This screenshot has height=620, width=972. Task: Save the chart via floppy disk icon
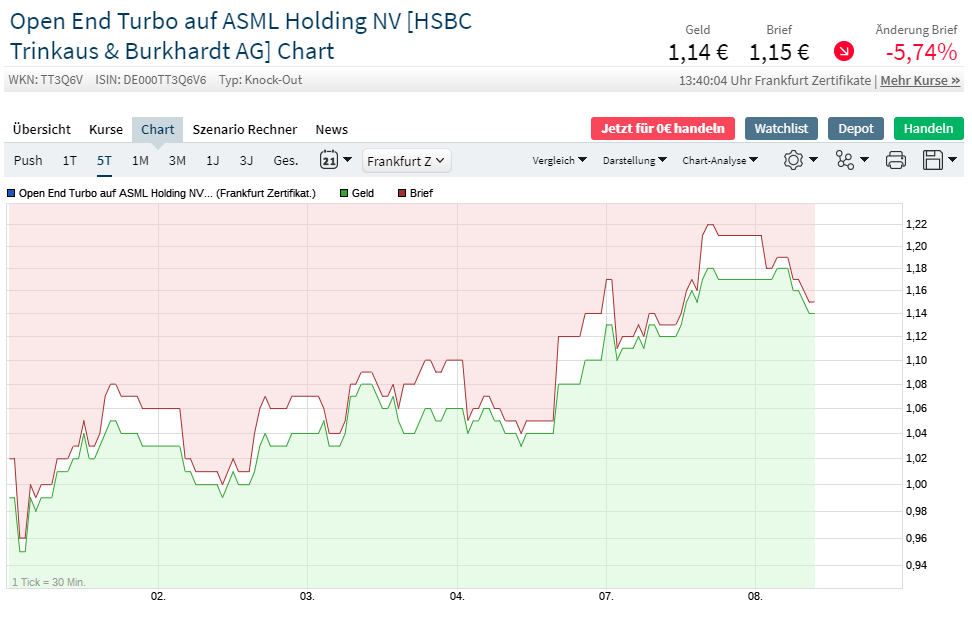(x=933, y=160)
